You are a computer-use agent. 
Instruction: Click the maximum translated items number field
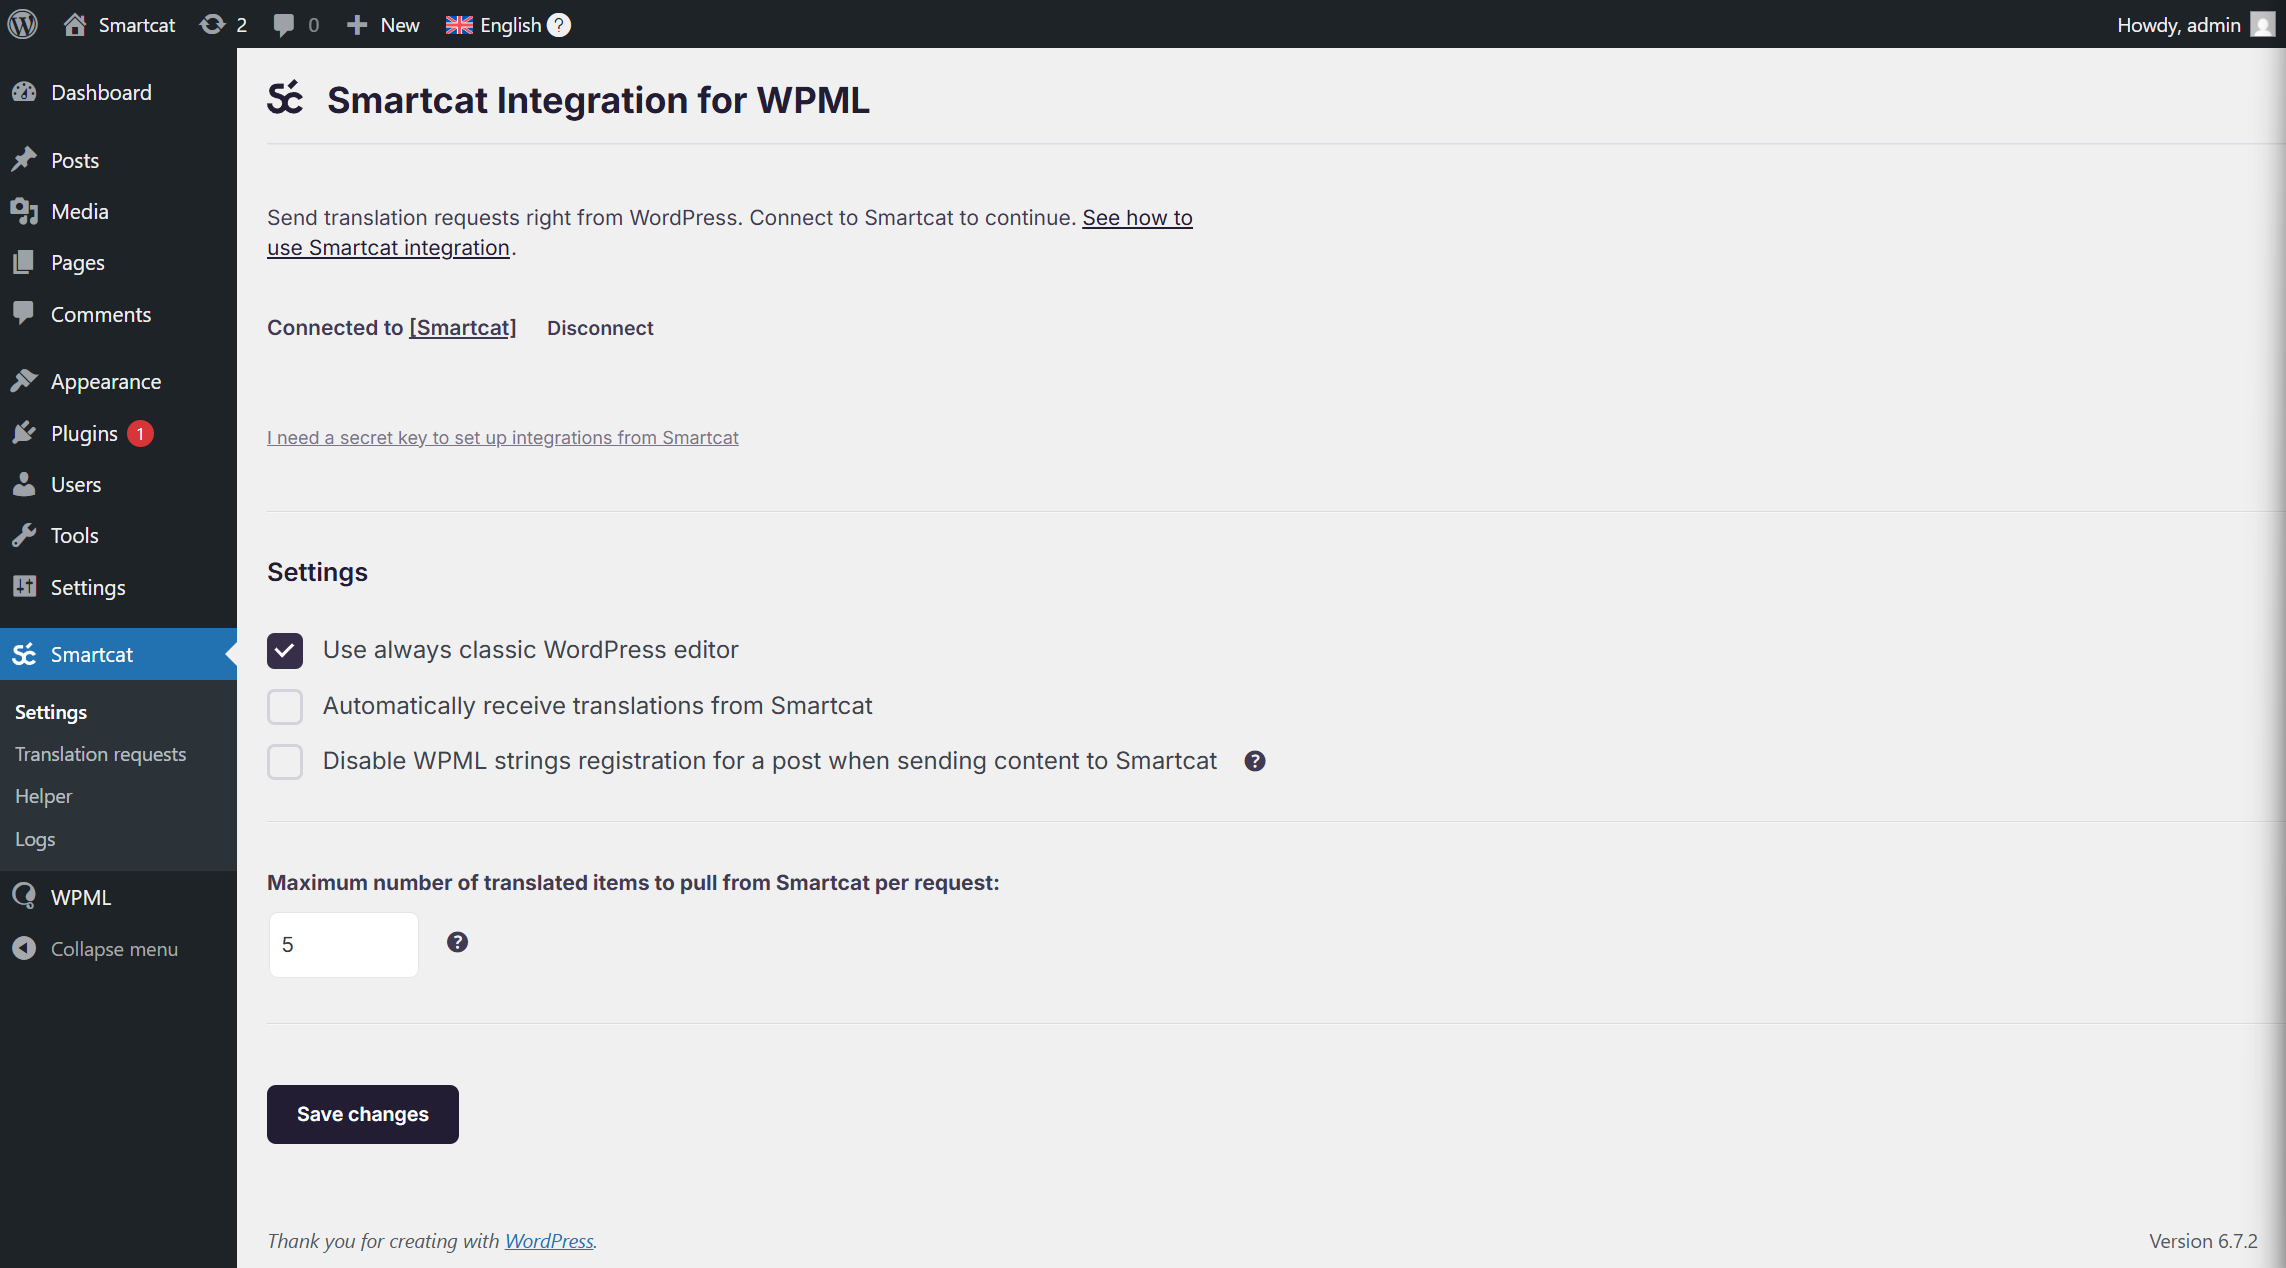343,944
